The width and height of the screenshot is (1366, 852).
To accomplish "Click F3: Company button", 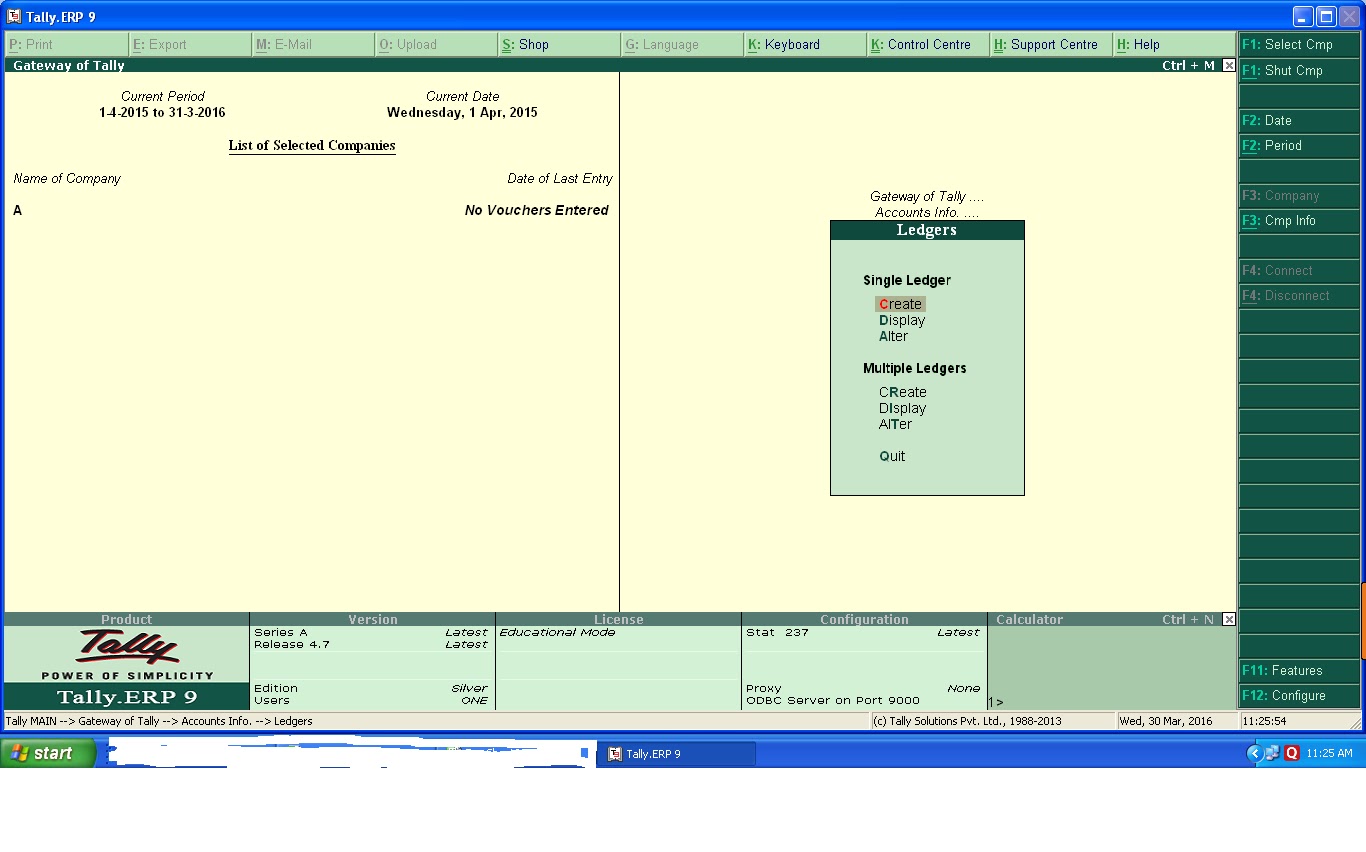I will 1299,195.
